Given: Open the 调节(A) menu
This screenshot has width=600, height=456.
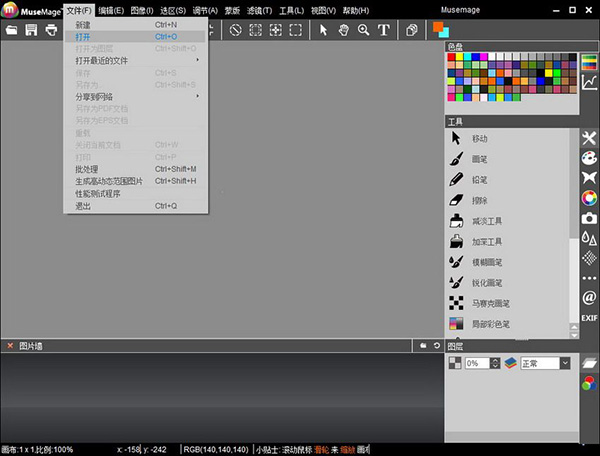Looking at the screenshot, I should coord(205,11).
